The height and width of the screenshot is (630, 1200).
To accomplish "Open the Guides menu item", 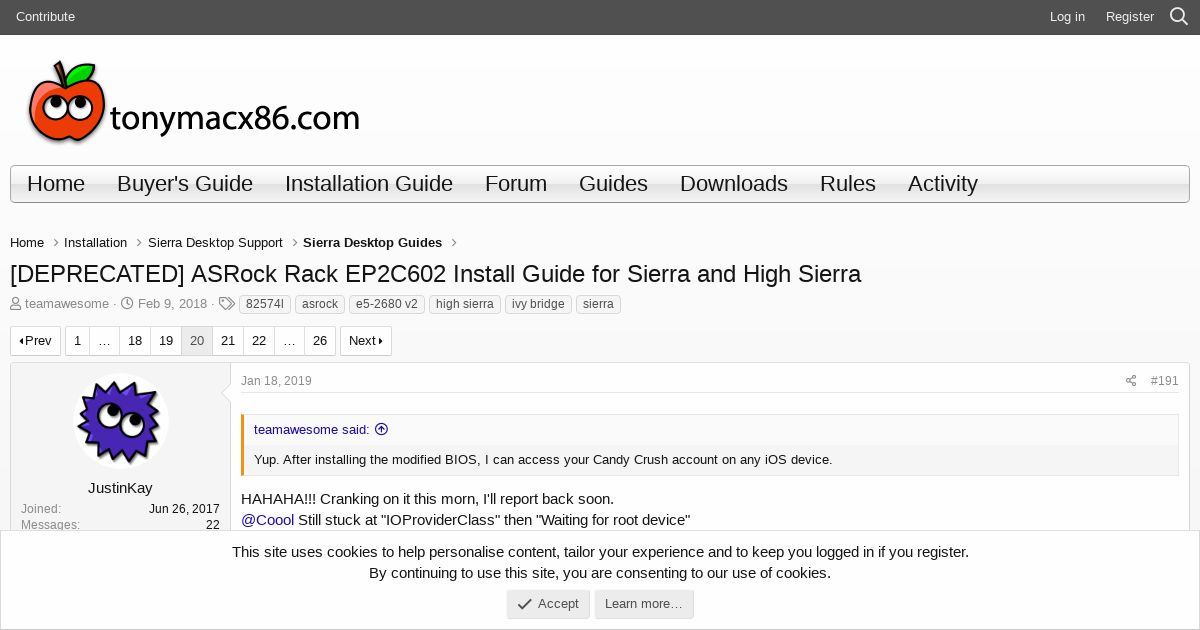I will pyautogui.click(x=613, y=184).
